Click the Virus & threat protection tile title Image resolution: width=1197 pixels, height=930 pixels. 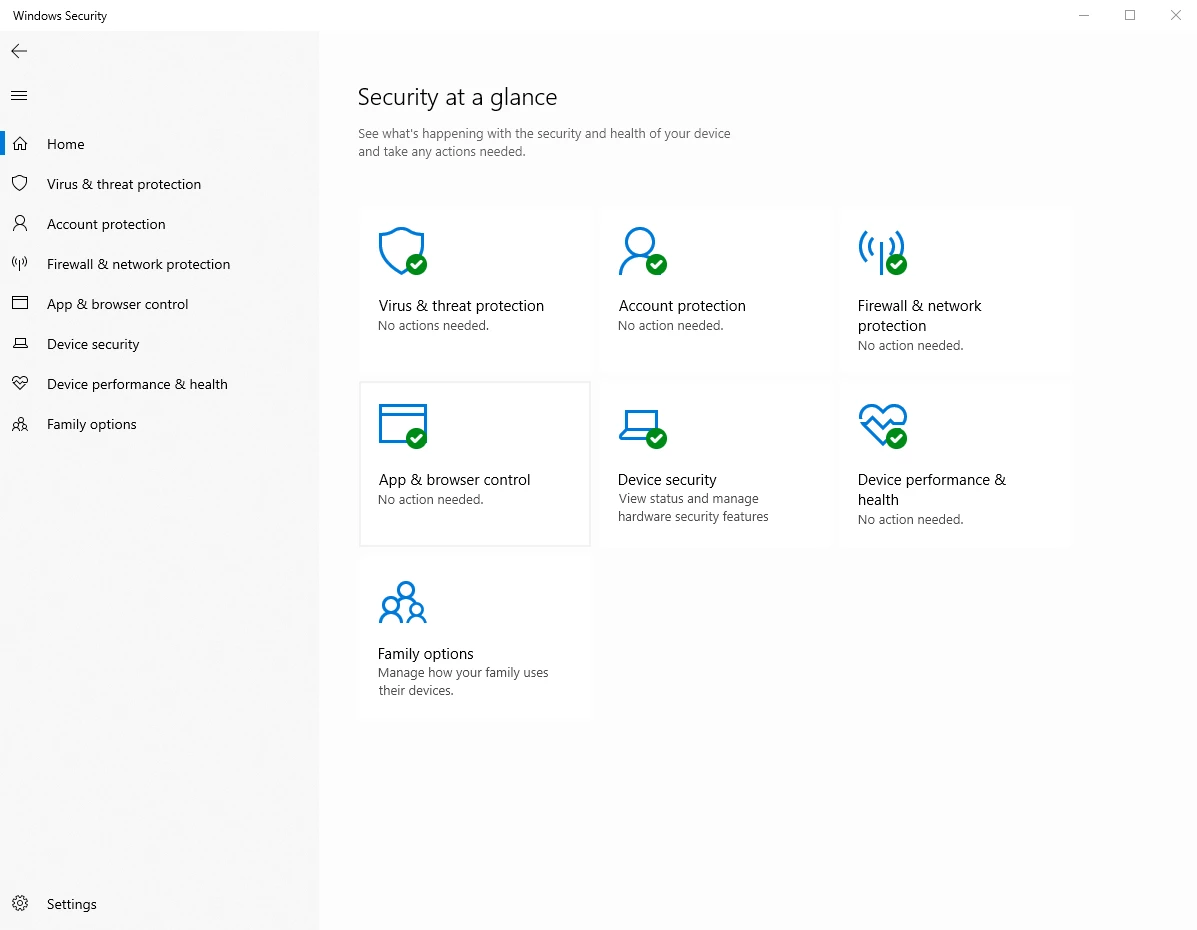tap(461, 305)
